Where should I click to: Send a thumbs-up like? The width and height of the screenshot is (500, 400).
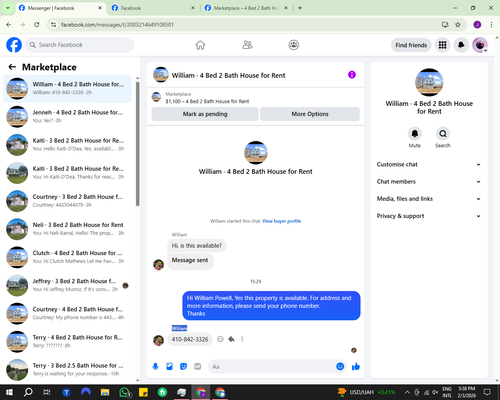[356, 367]
